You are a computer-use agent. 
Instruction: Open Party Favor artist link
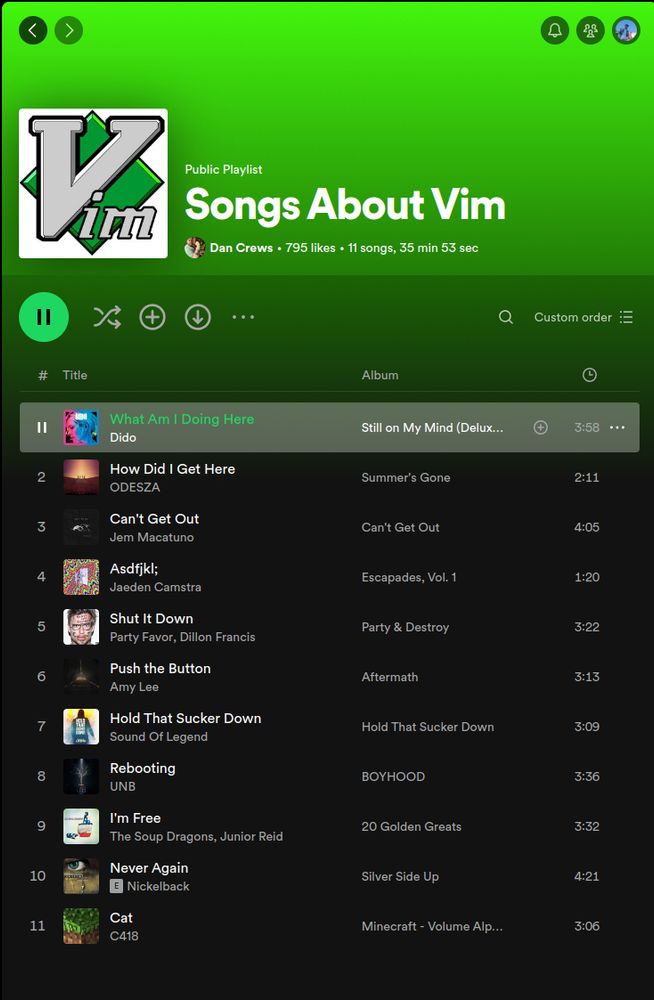(x=141, y=636)
